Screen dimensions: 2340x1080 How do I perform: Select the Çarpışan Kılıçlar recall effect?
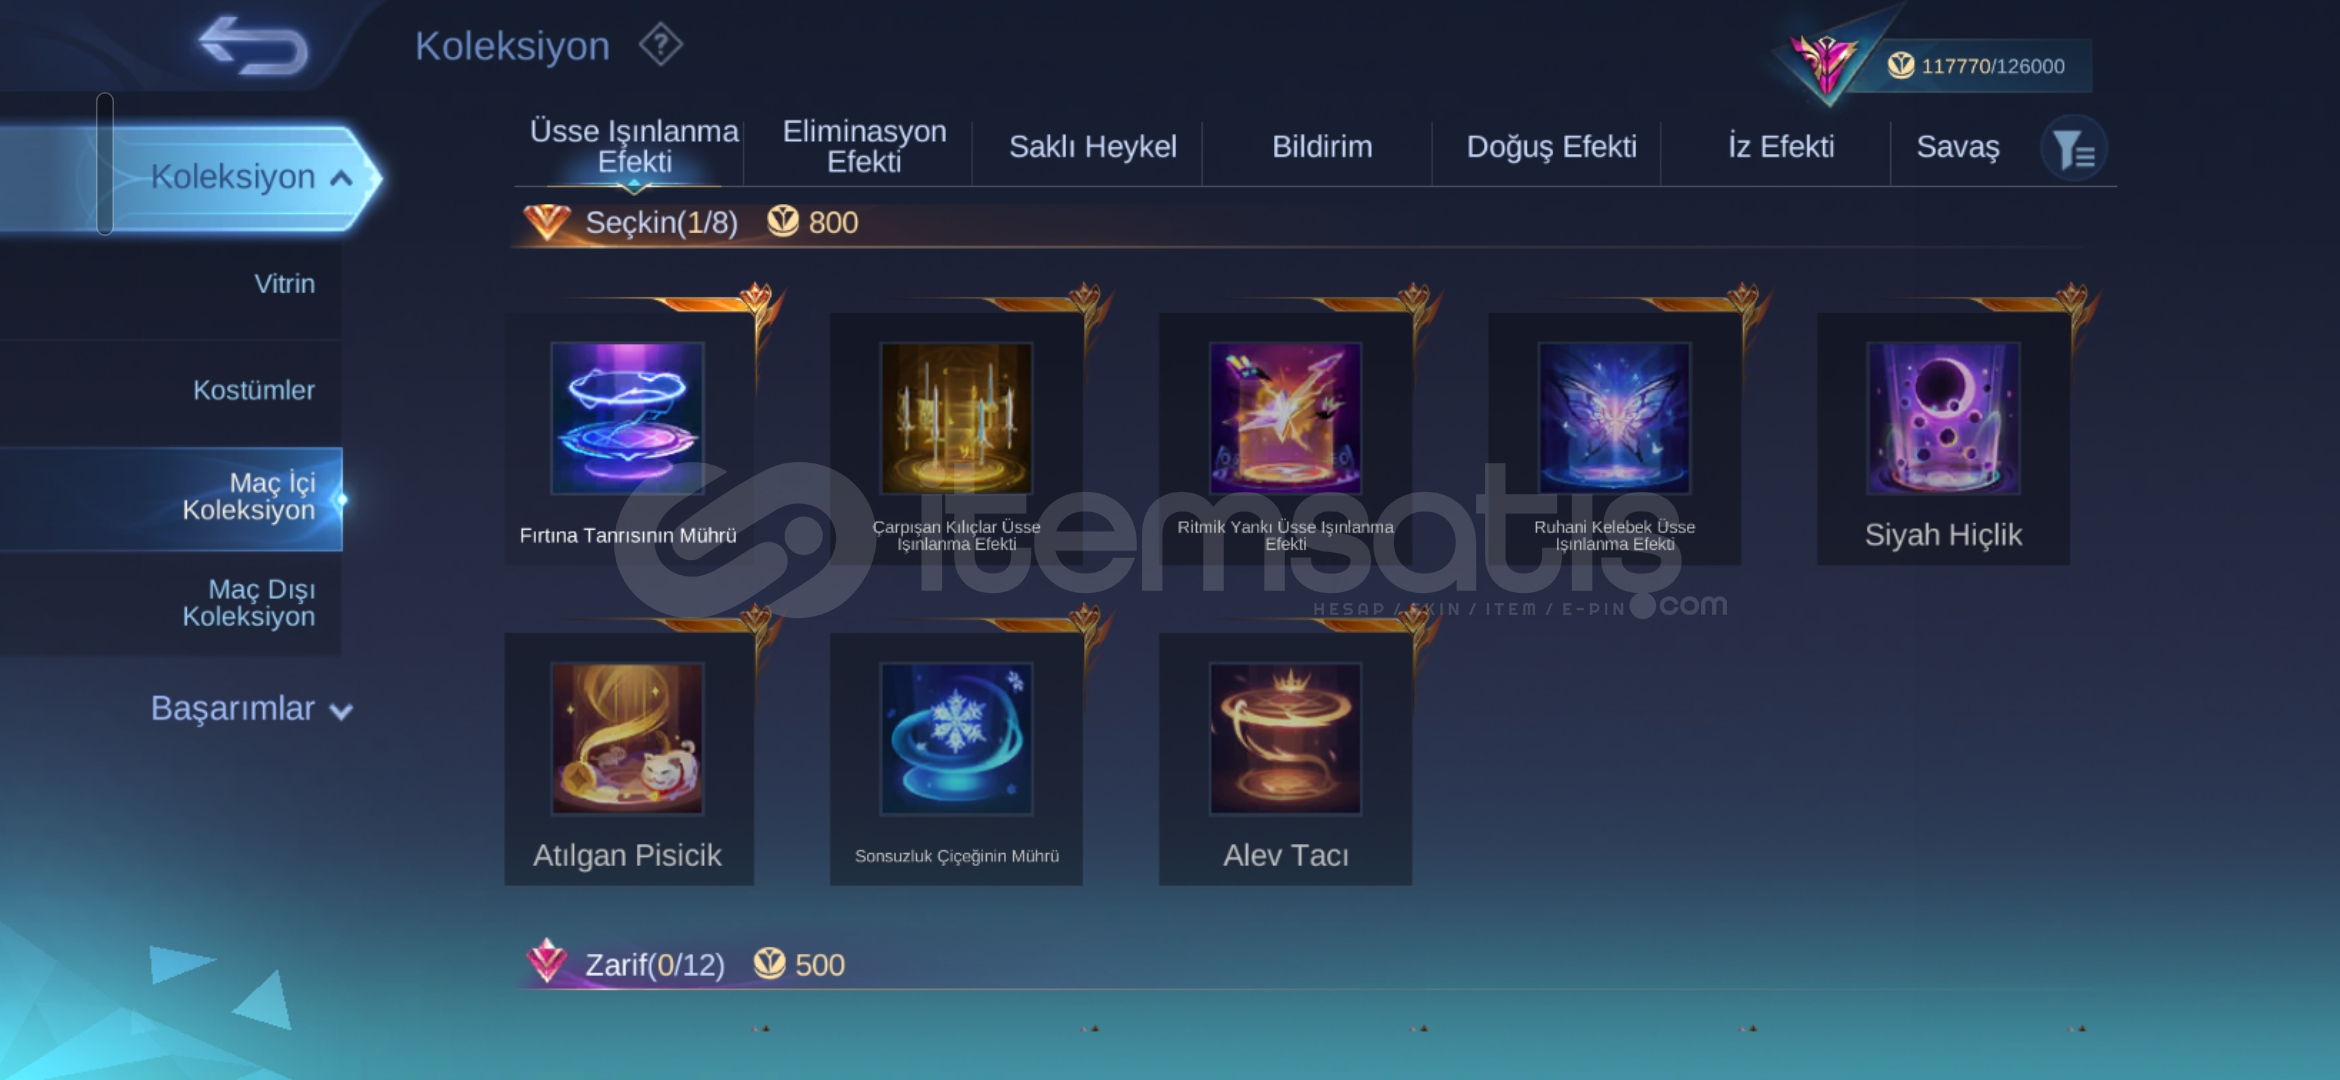[956, 438]
